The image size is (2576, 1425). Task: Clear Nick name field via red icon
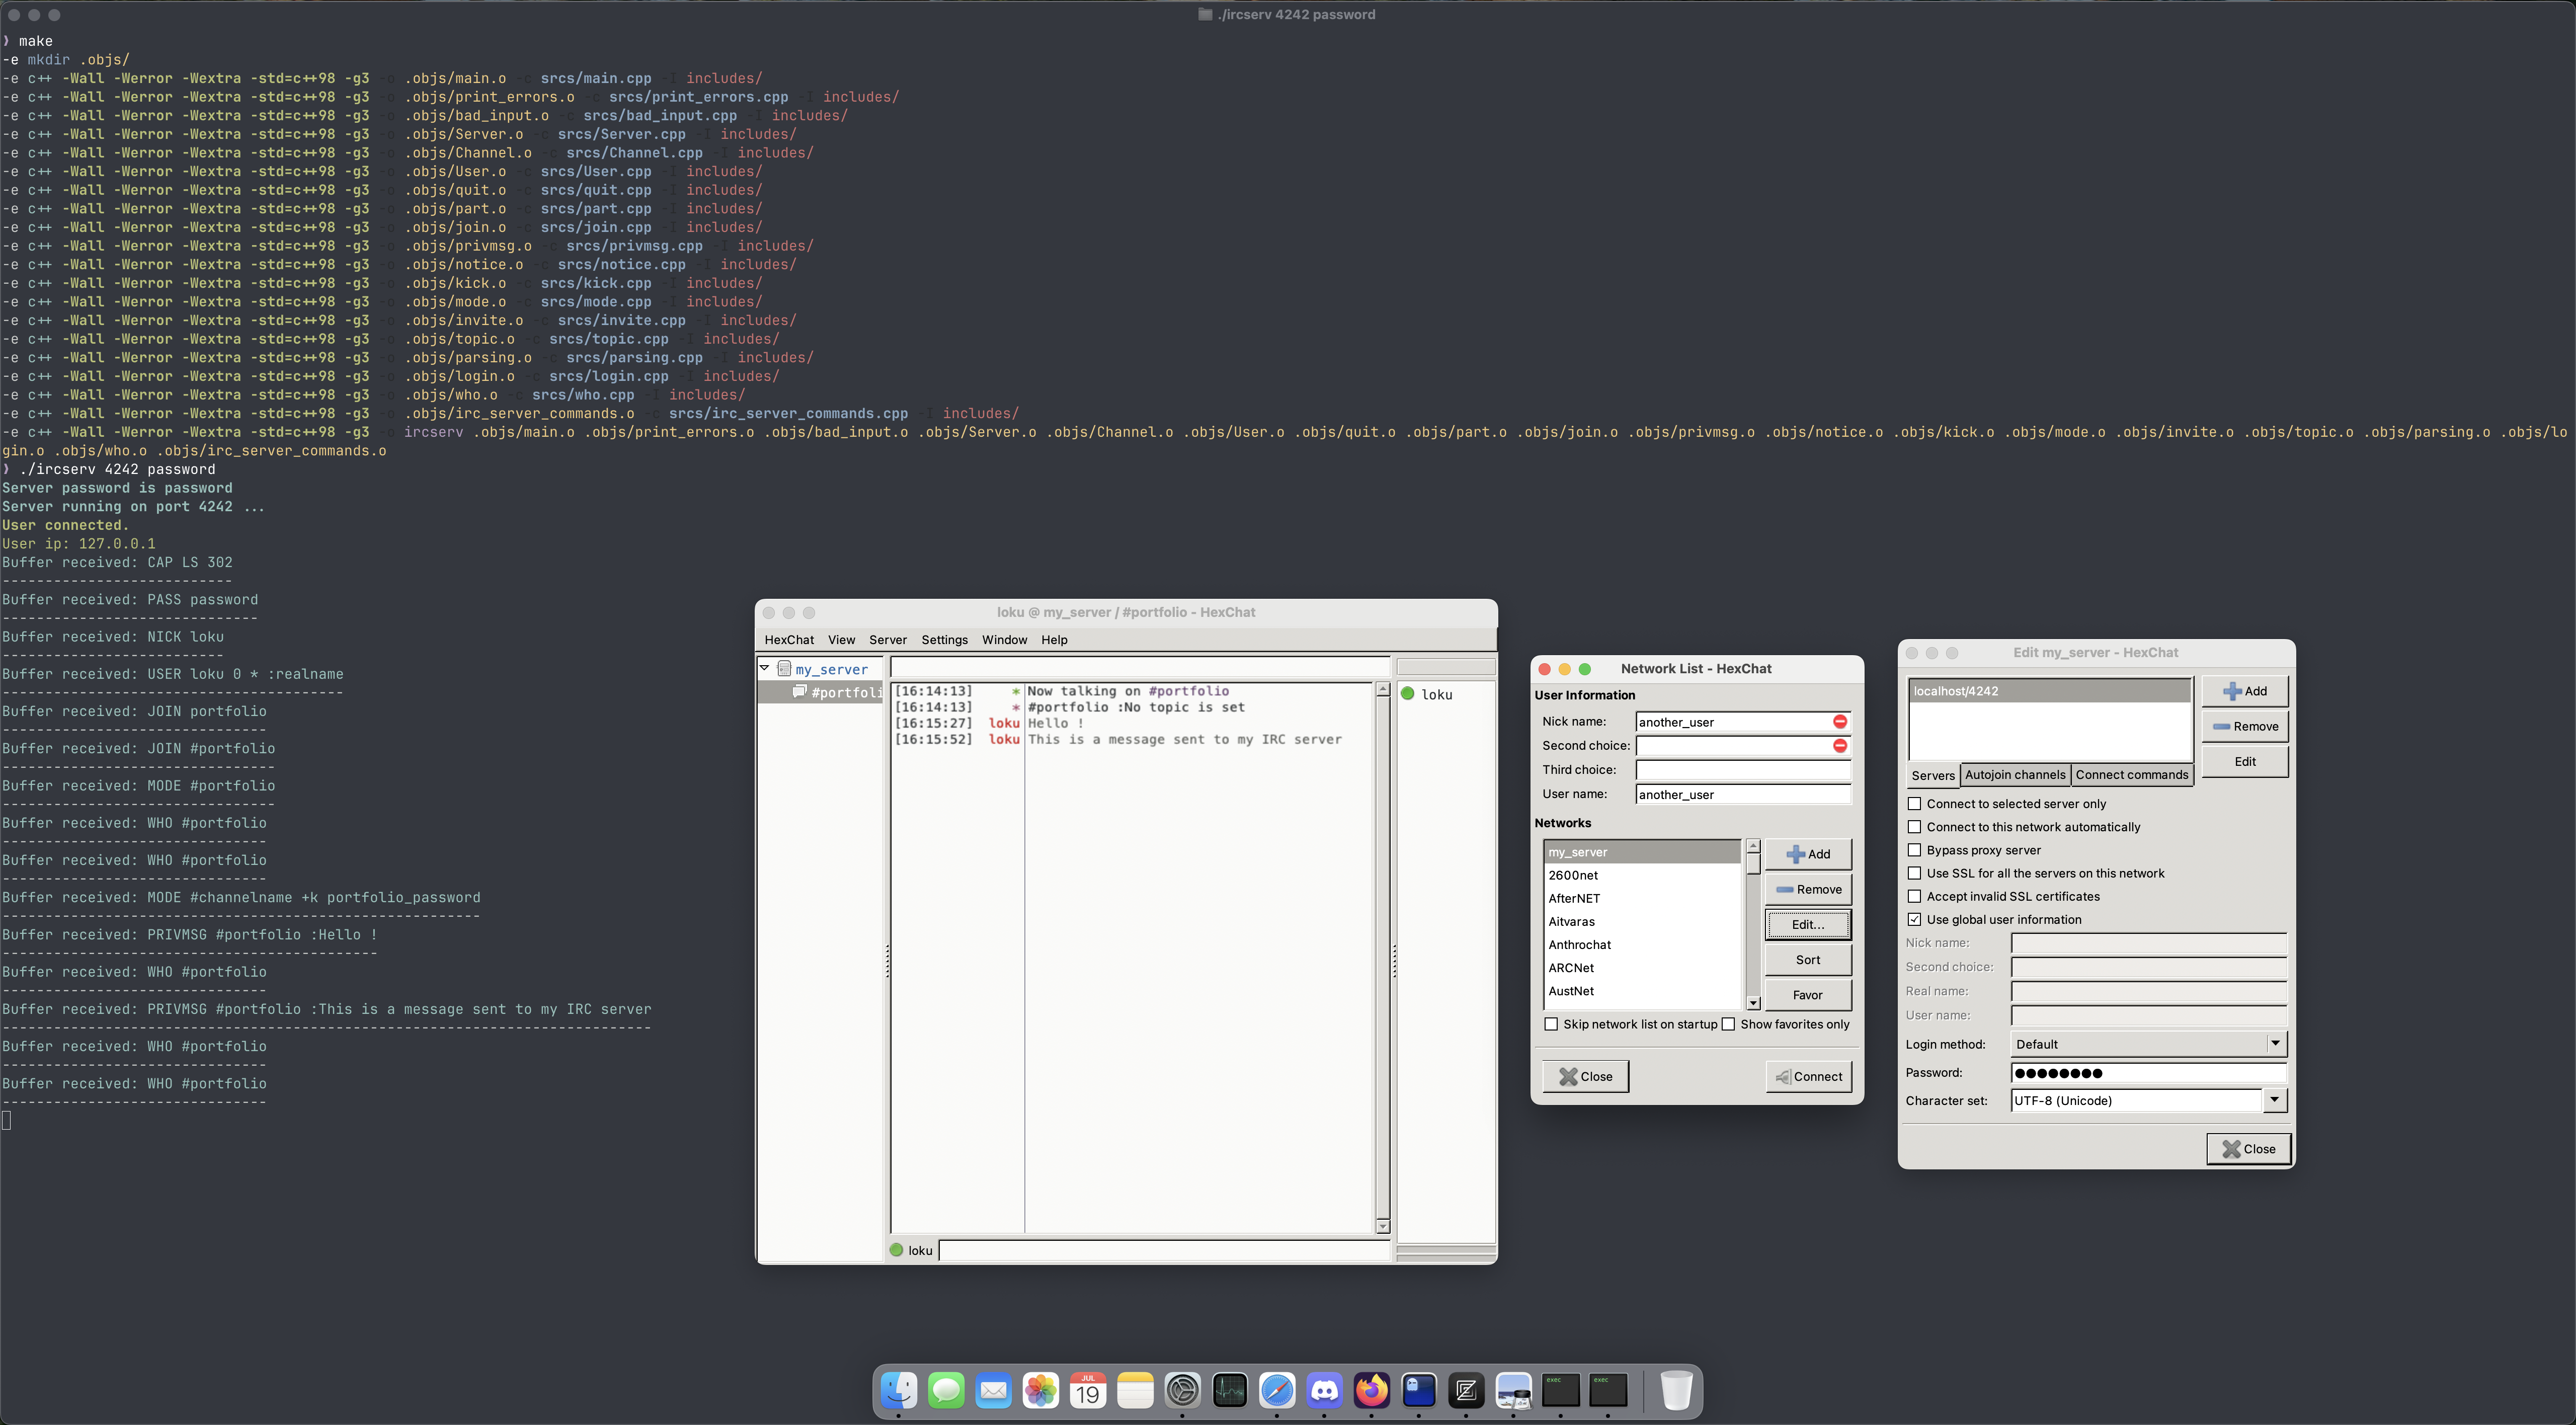coord(1839,721)
